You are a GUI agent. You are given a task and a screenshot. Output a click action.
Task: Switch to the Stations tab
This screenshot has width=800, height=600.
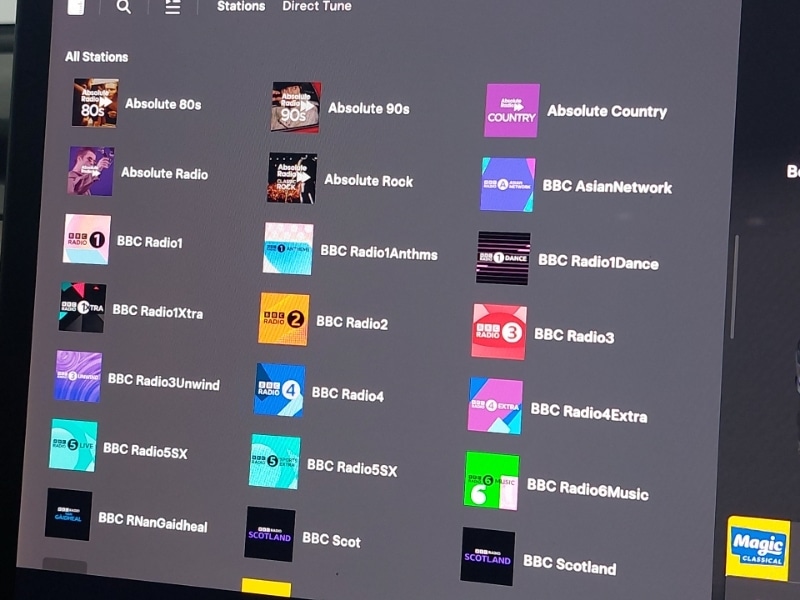[241, 6]
